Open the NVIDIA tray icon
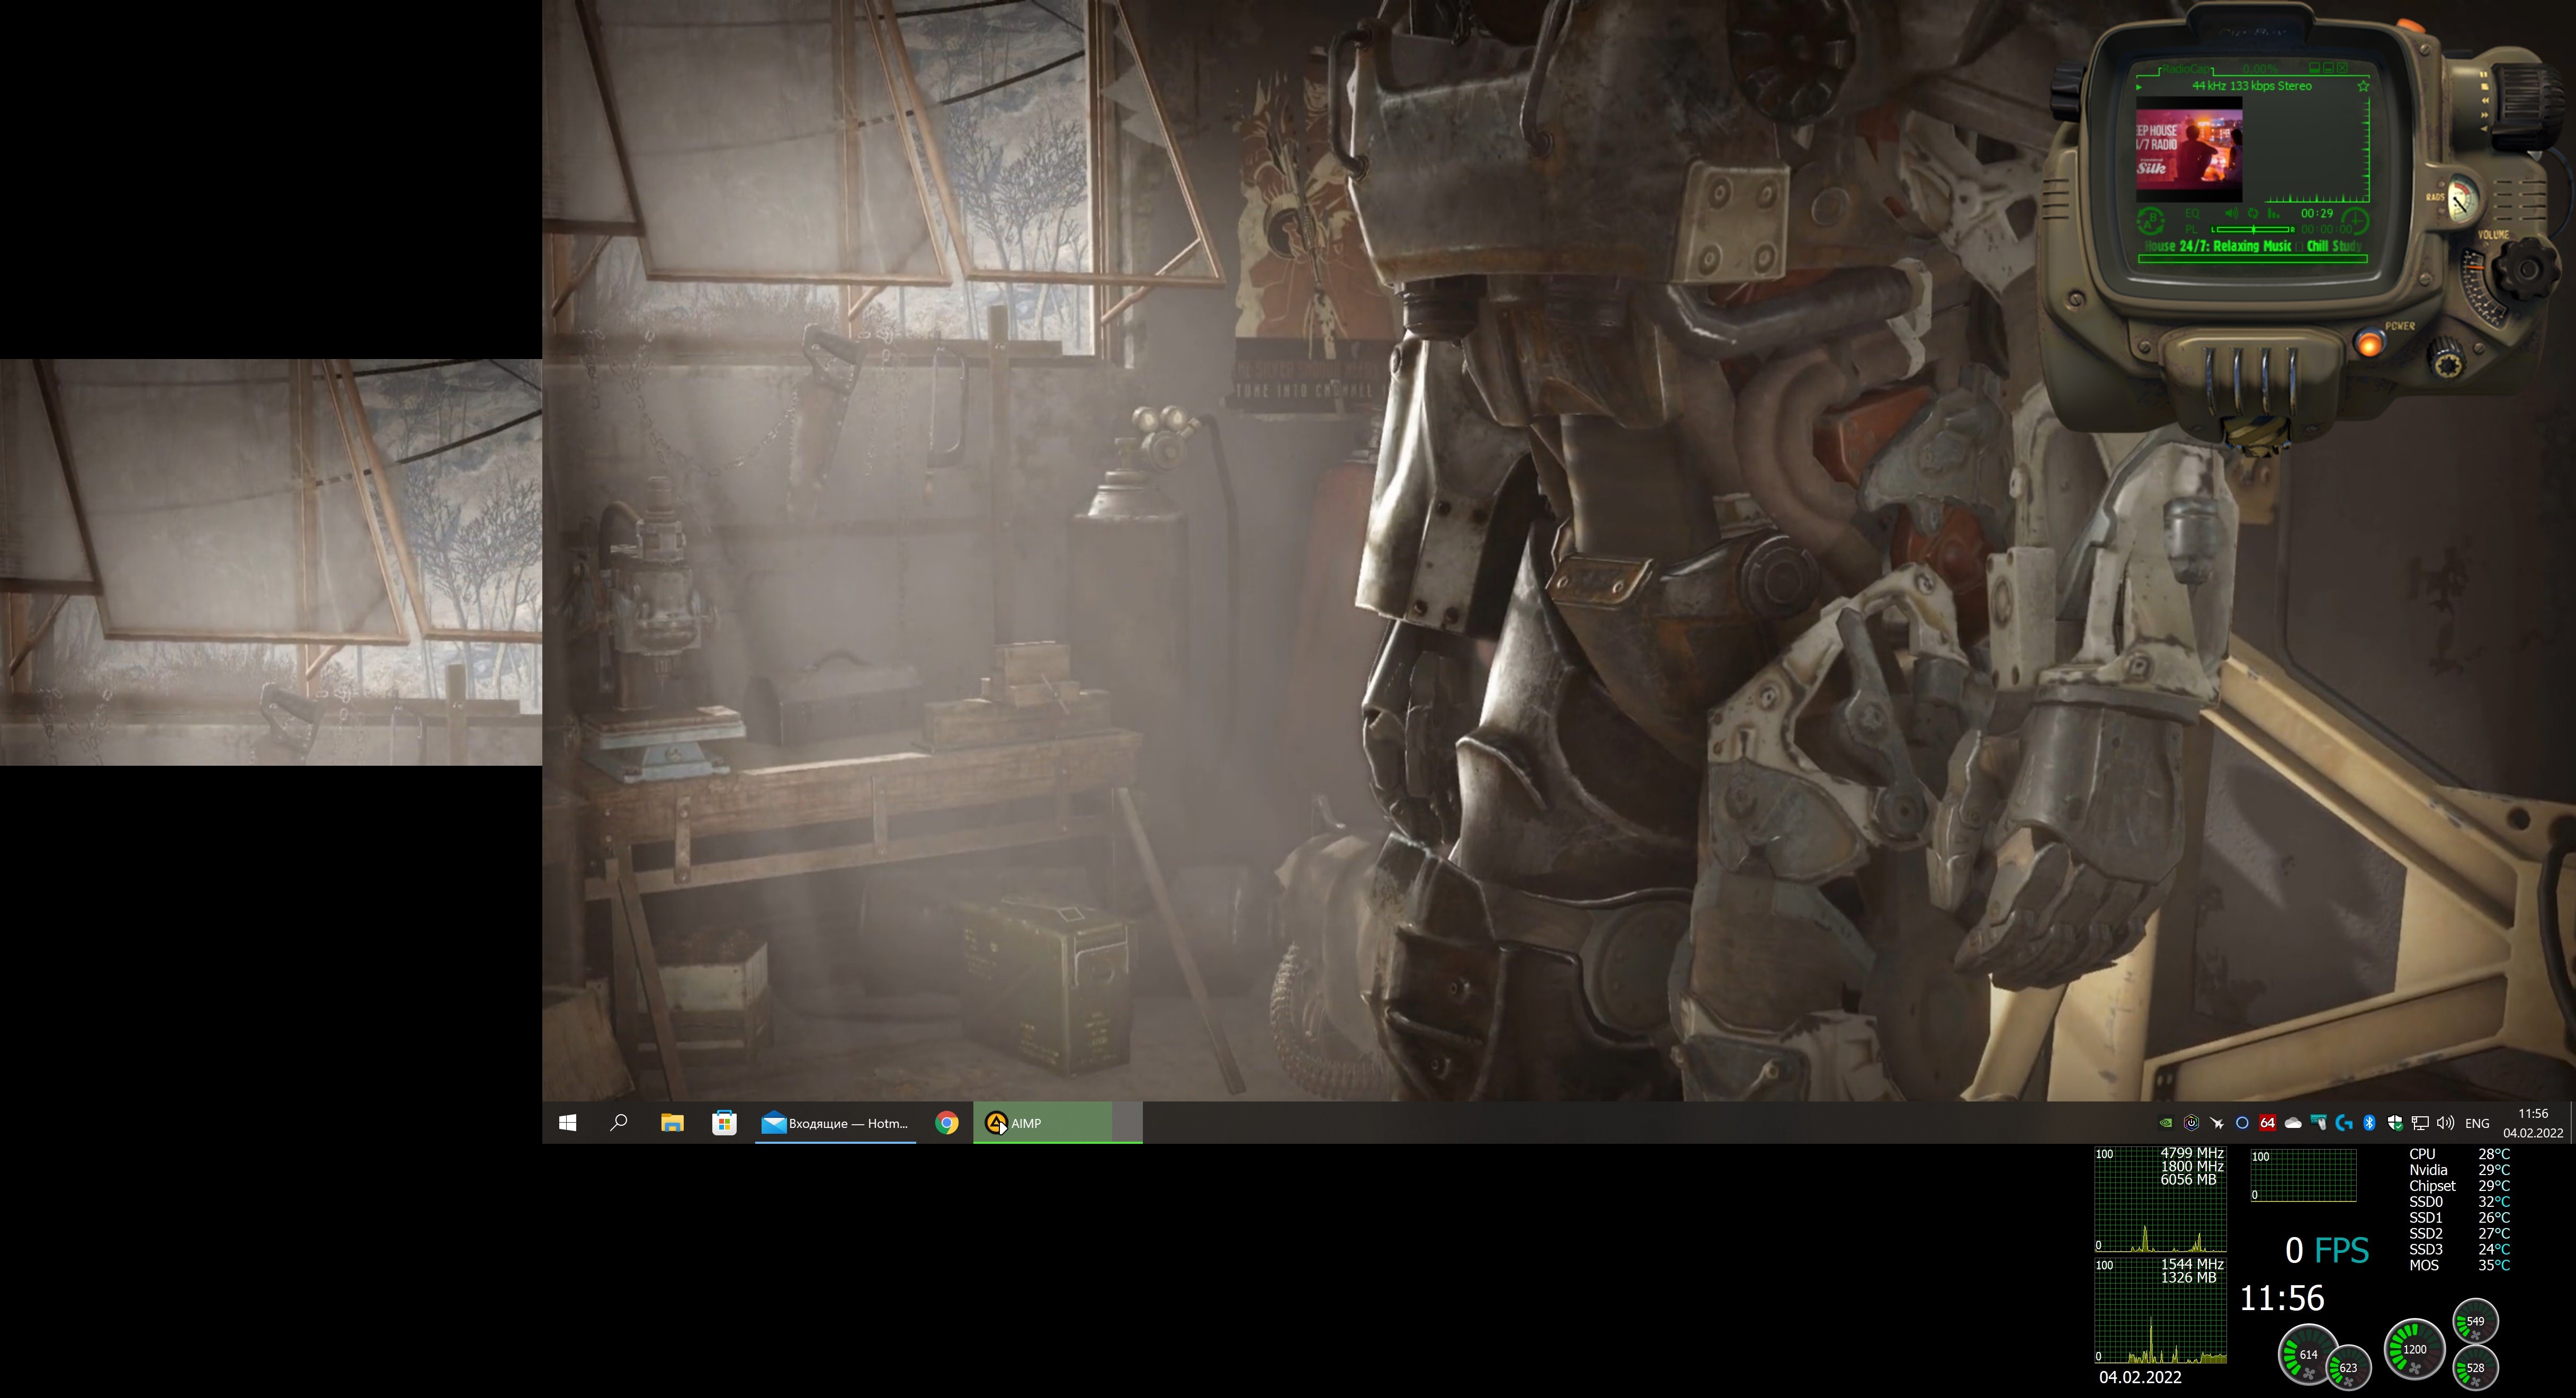Image resolution: width=2576 pixels, height=1398 pixels. point(2166,1123)
